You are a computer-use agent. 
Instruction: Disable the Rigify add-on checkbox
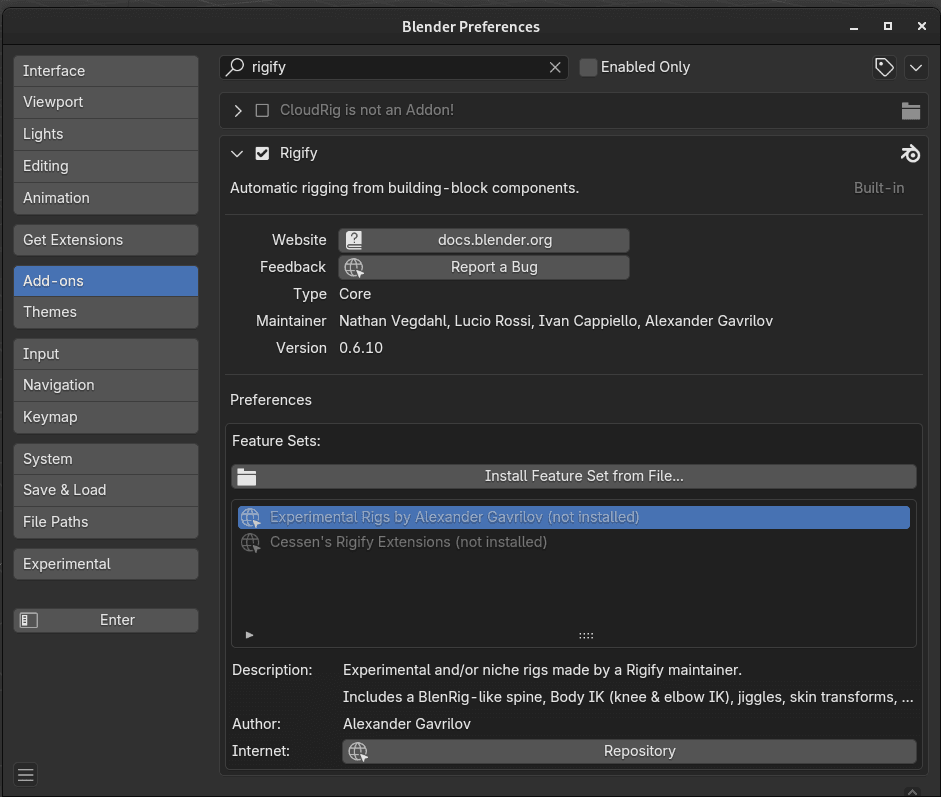(262, 154)
